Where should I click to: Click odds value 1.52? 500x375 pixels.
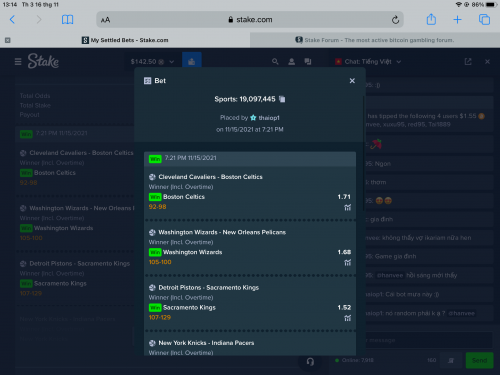(344, 308)
